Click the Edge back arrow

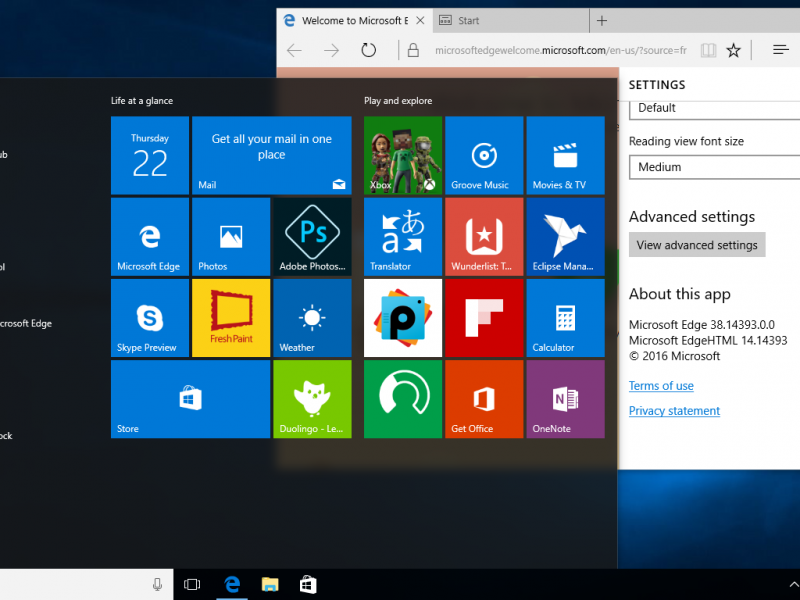(294, 50)
